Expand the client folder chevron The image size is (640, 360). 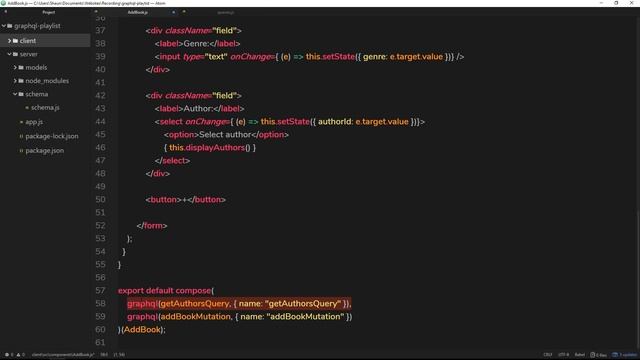click(9, 41)
